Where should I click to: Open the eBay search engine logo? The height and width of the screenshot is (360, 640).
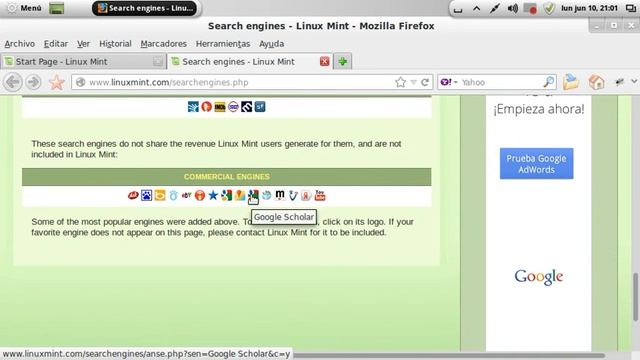(187, 196)
